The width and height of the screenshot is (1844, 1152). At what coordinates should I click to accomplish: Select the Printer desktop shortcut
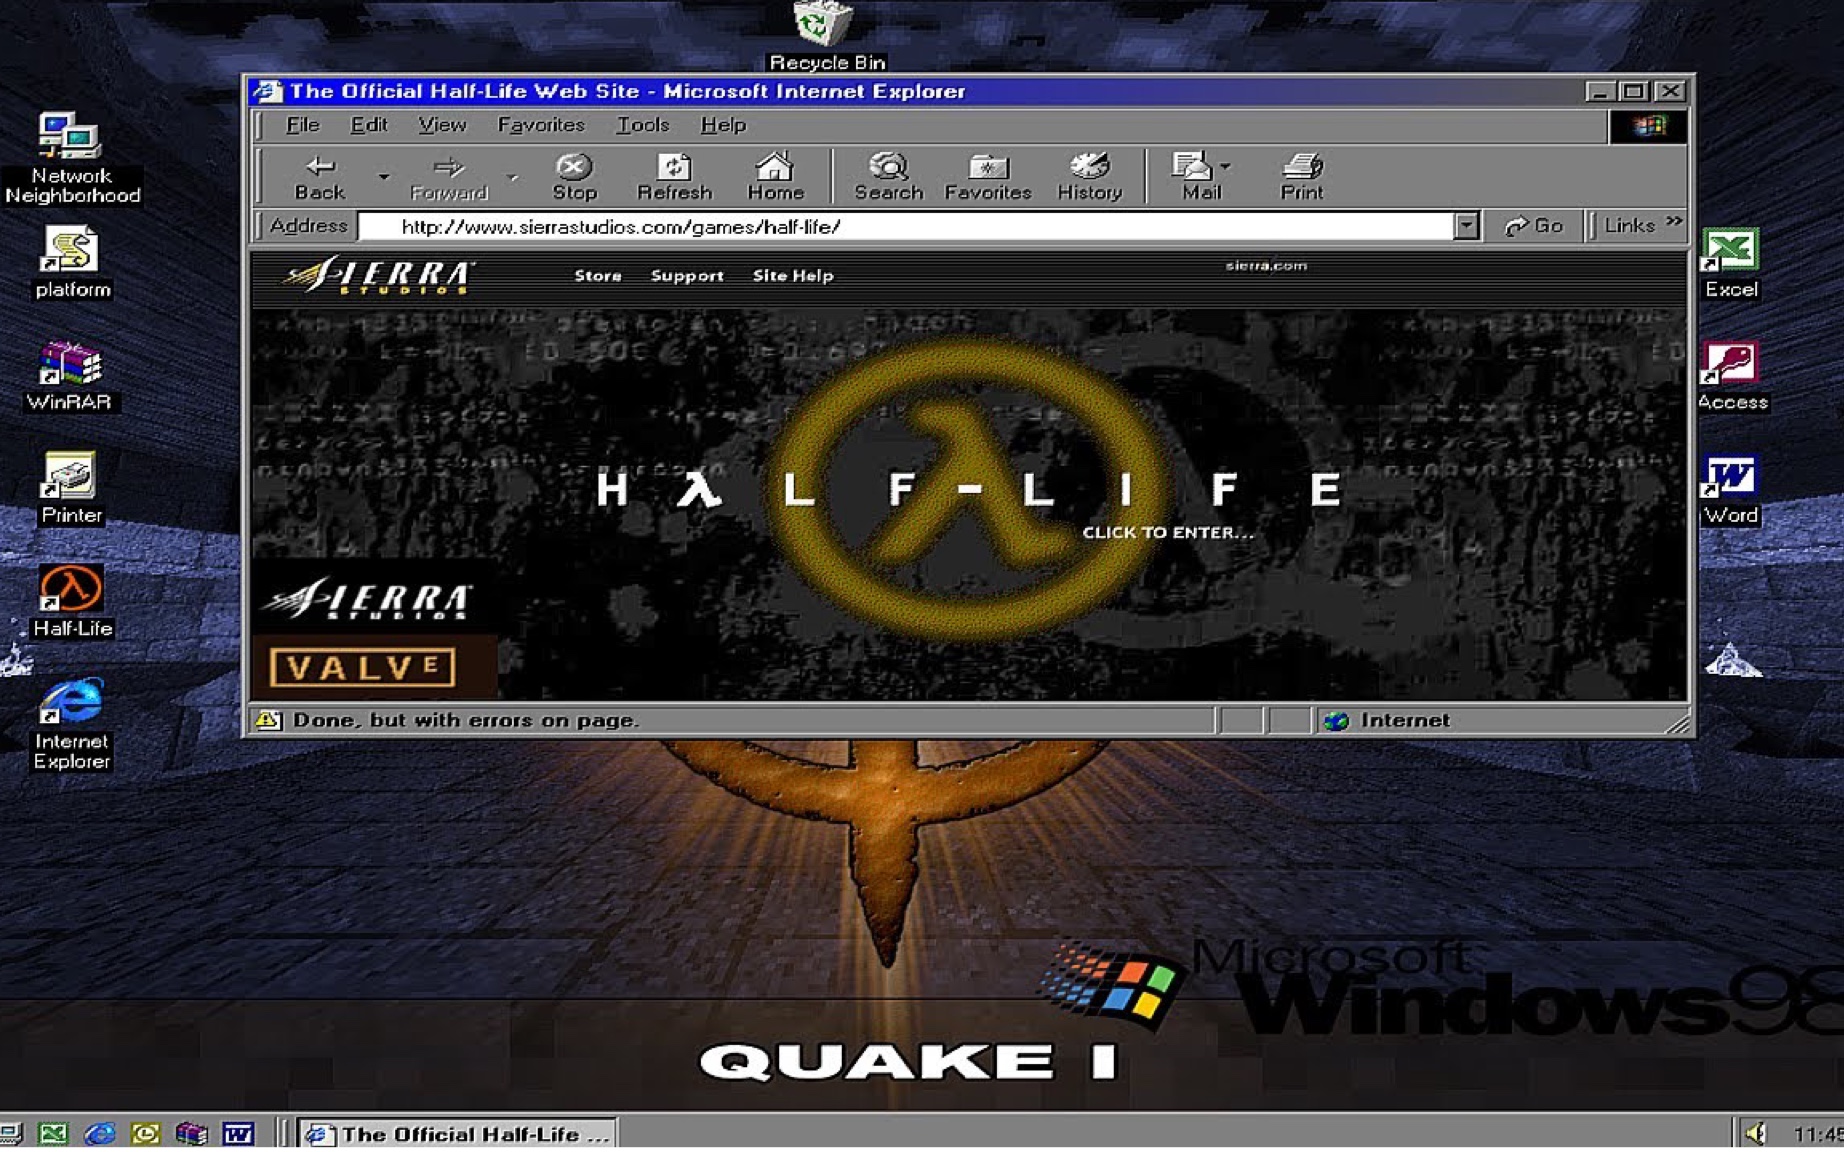pyautogui.click(x=71, y=488)
